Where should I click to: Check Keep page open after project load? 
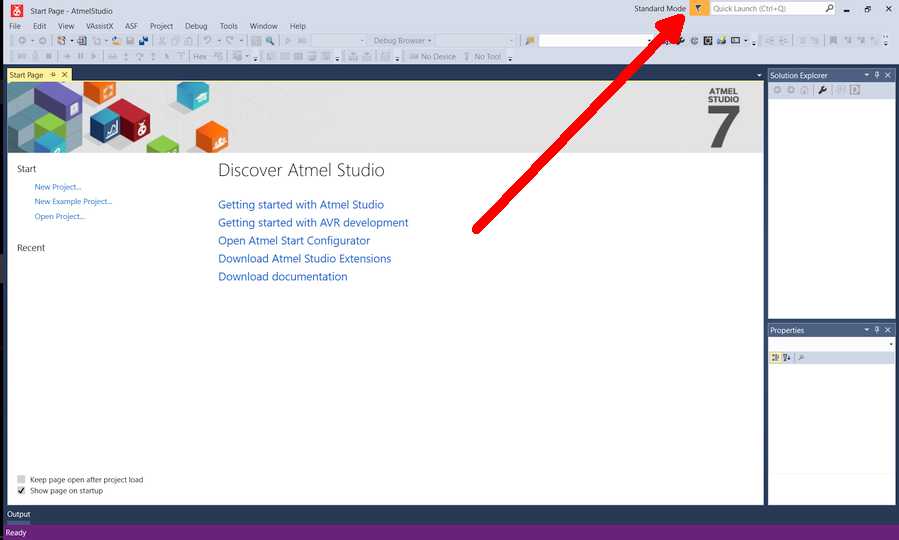21,479
